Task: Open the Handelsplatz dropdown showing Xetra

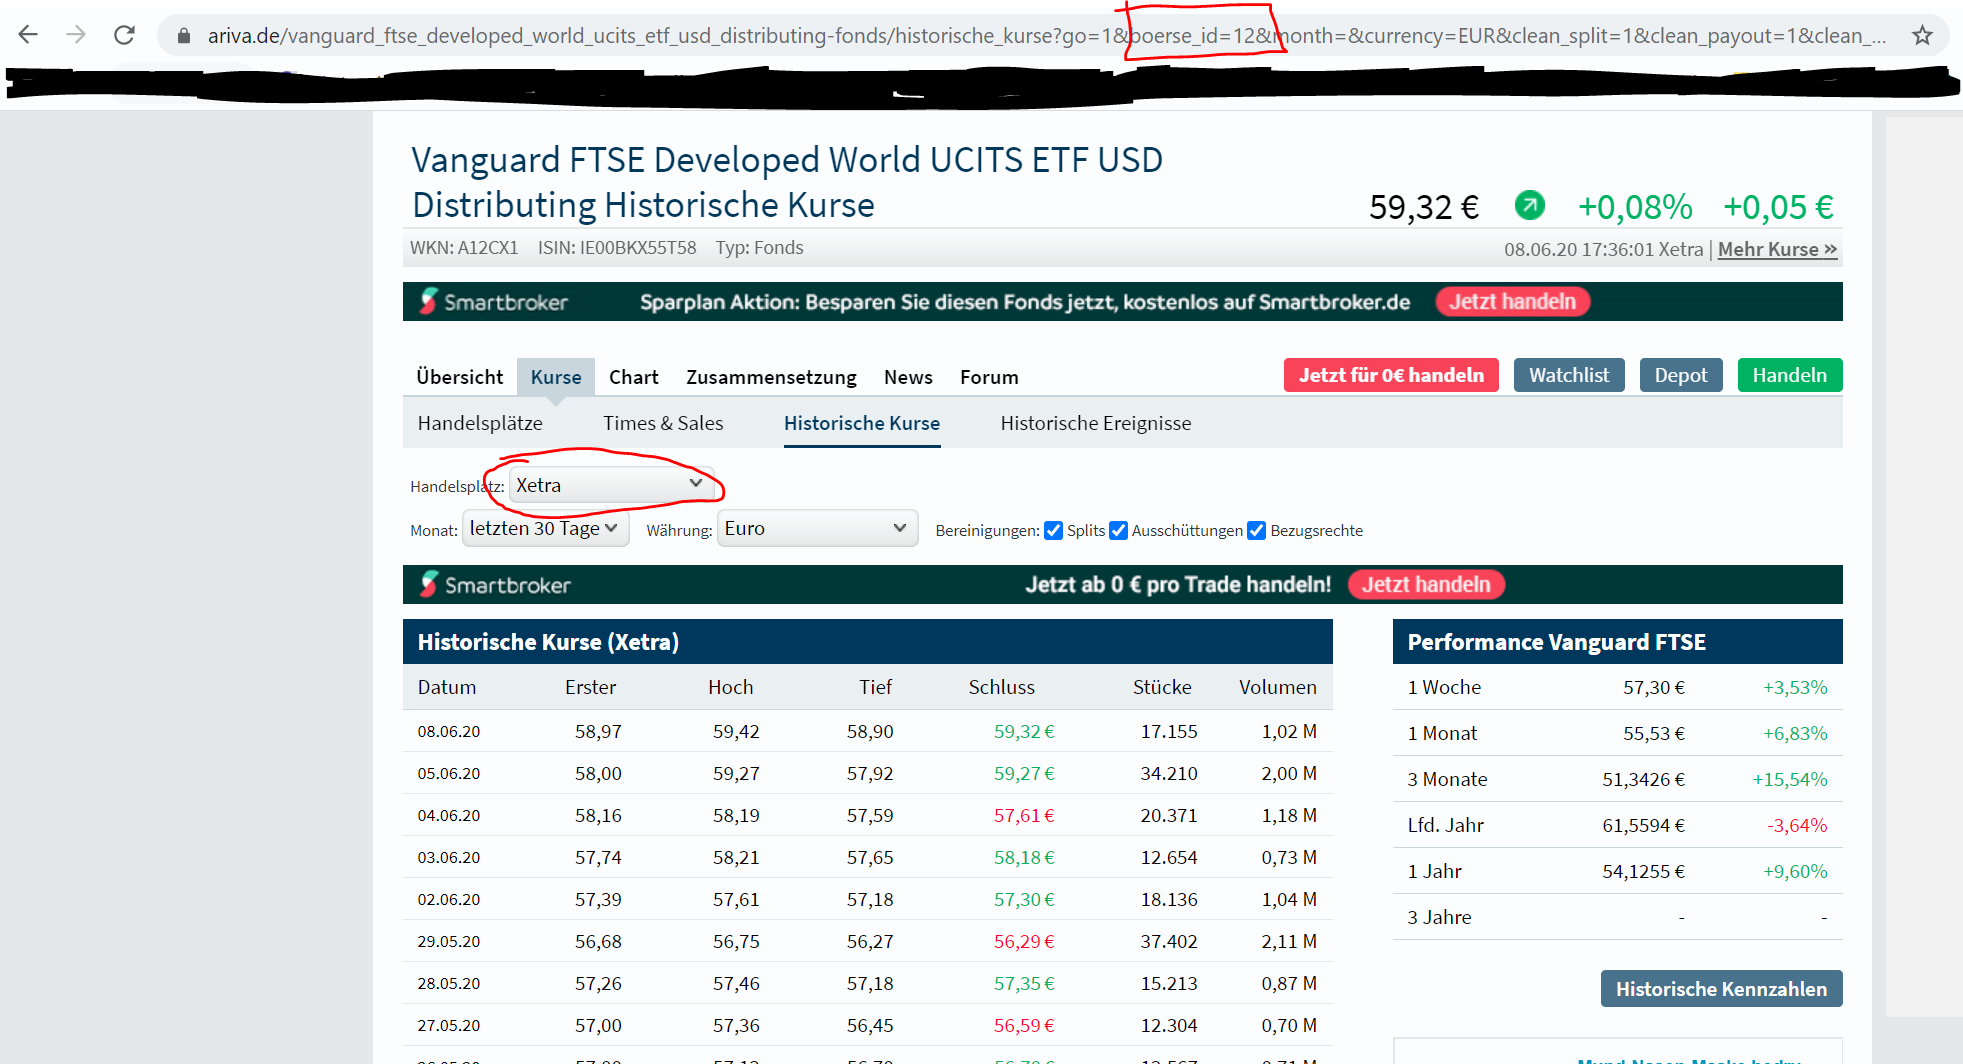Action: [x=610, y=485]
